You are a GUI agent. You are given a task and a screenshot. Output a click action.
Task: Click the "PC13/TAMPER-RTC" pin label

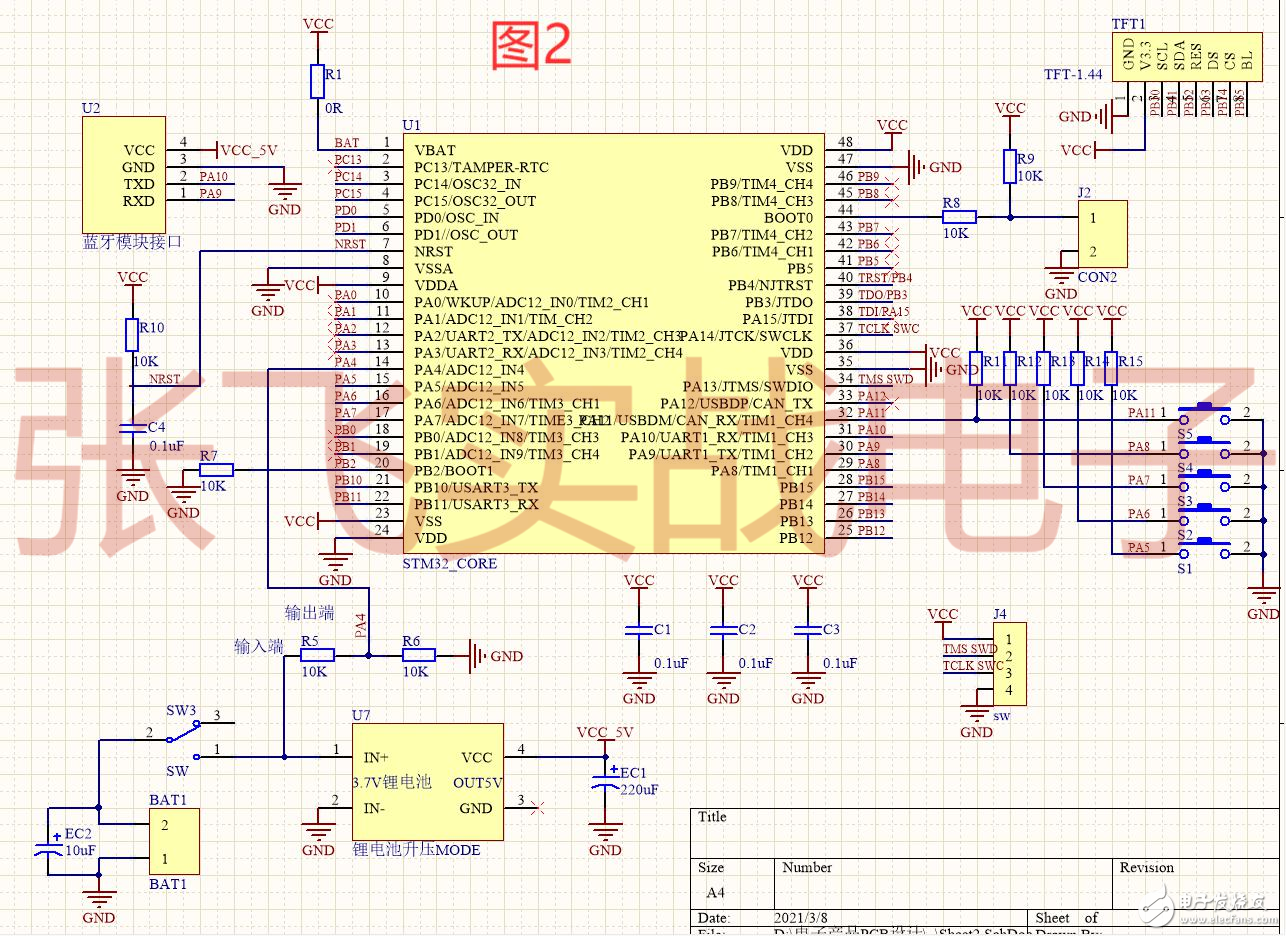481,167
